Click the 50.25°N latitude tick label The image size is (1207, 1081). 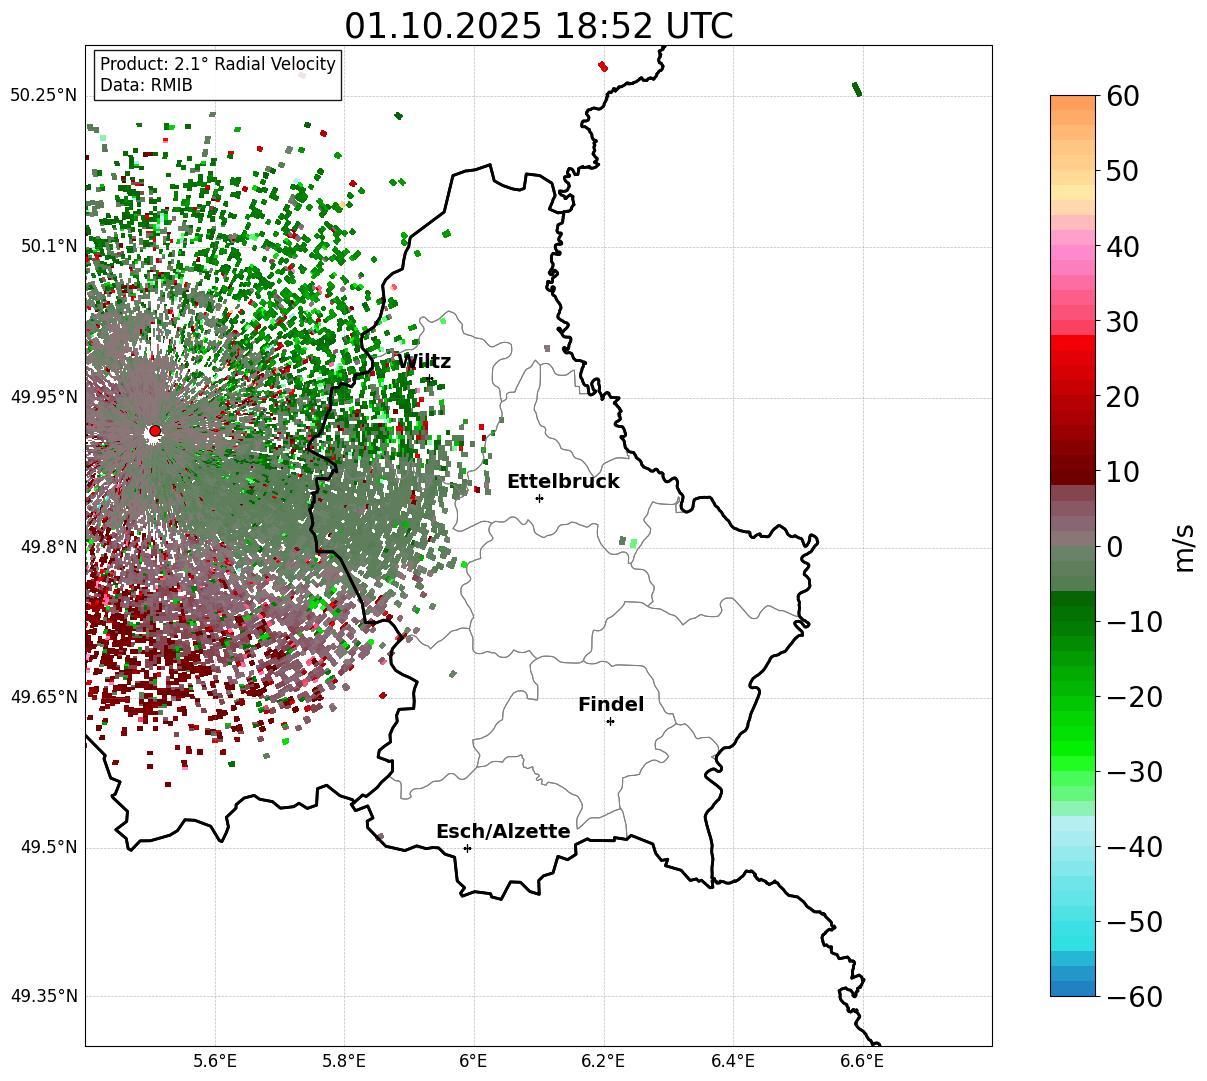[44, 95]
